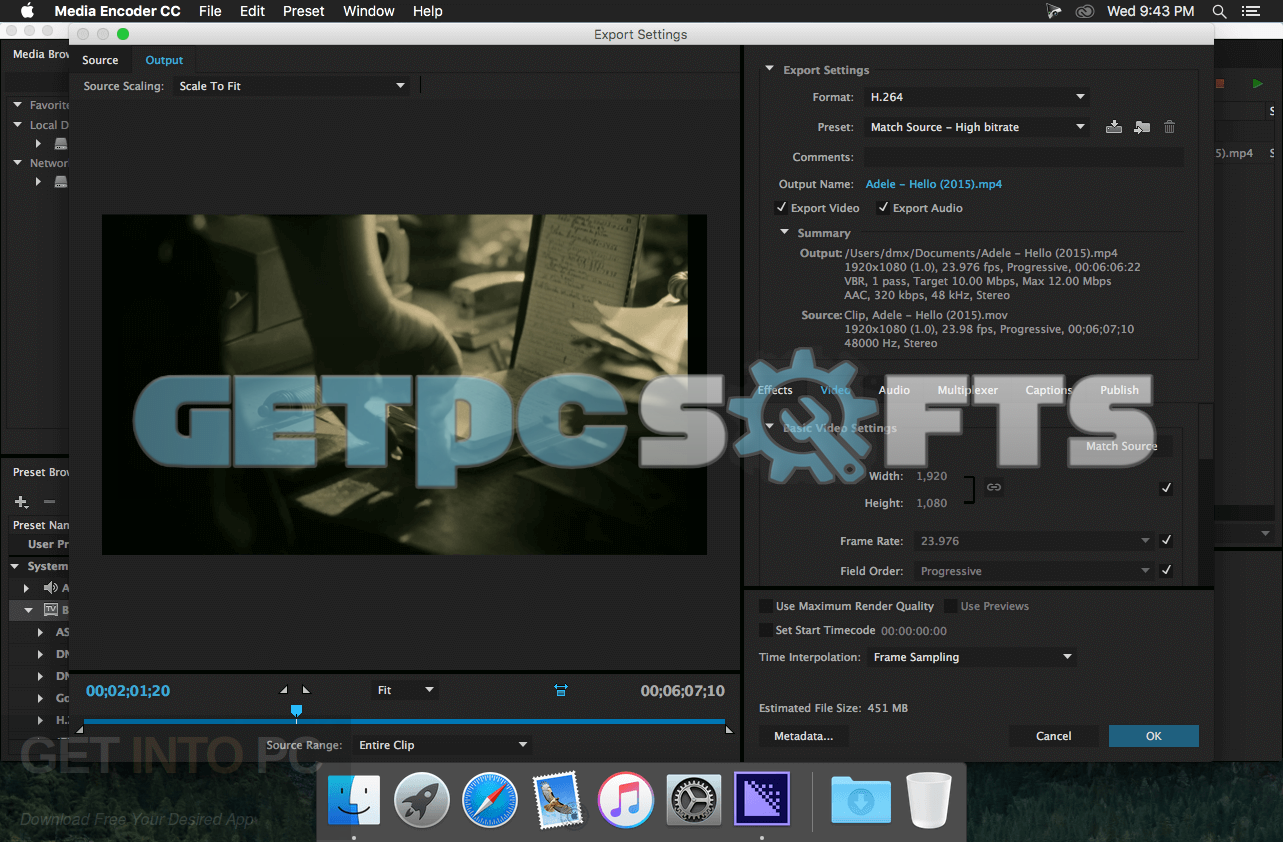Click the Set Out Point triangle icon
The width and height of the screenshot is (1283, 842).
(x=306, y=690)
